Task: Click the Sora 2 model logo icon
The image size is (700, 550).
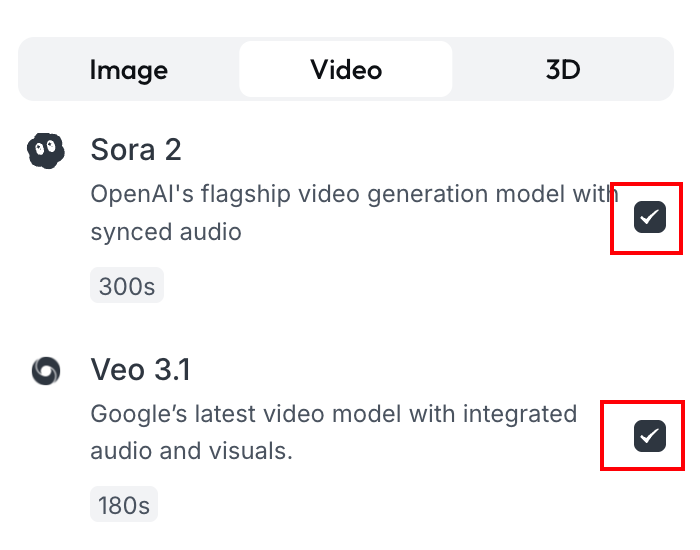Action: tap(45, 151)
